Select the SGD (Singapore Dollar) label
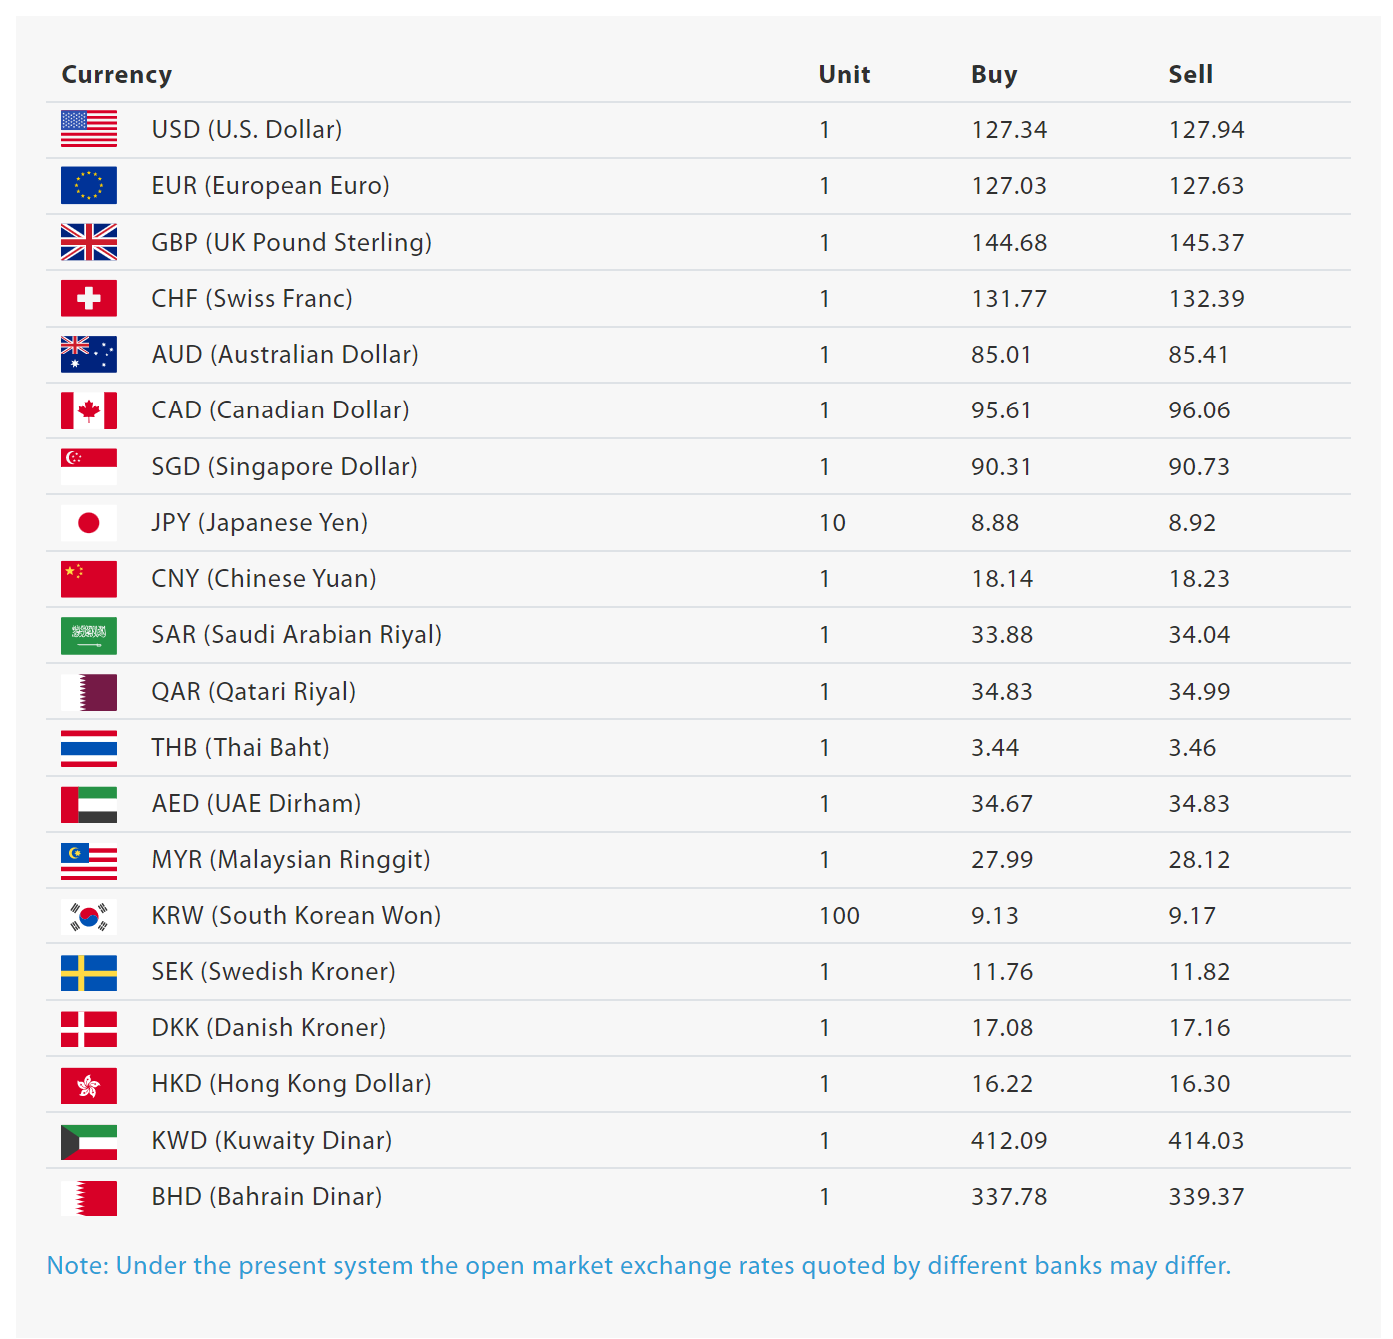Screen dimensions: 1393x1339 pos(285,467)
